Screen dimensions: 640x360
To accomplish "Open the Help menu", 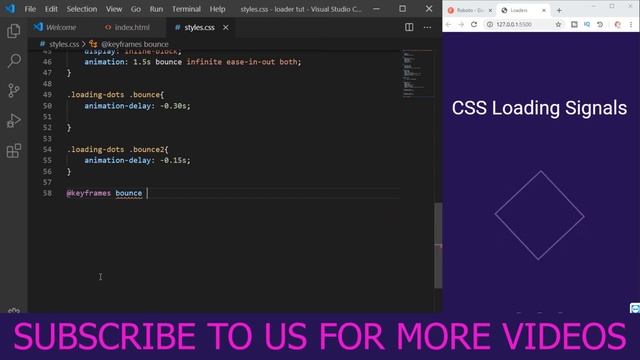I will pyautogui.click(x=218, y=9).
